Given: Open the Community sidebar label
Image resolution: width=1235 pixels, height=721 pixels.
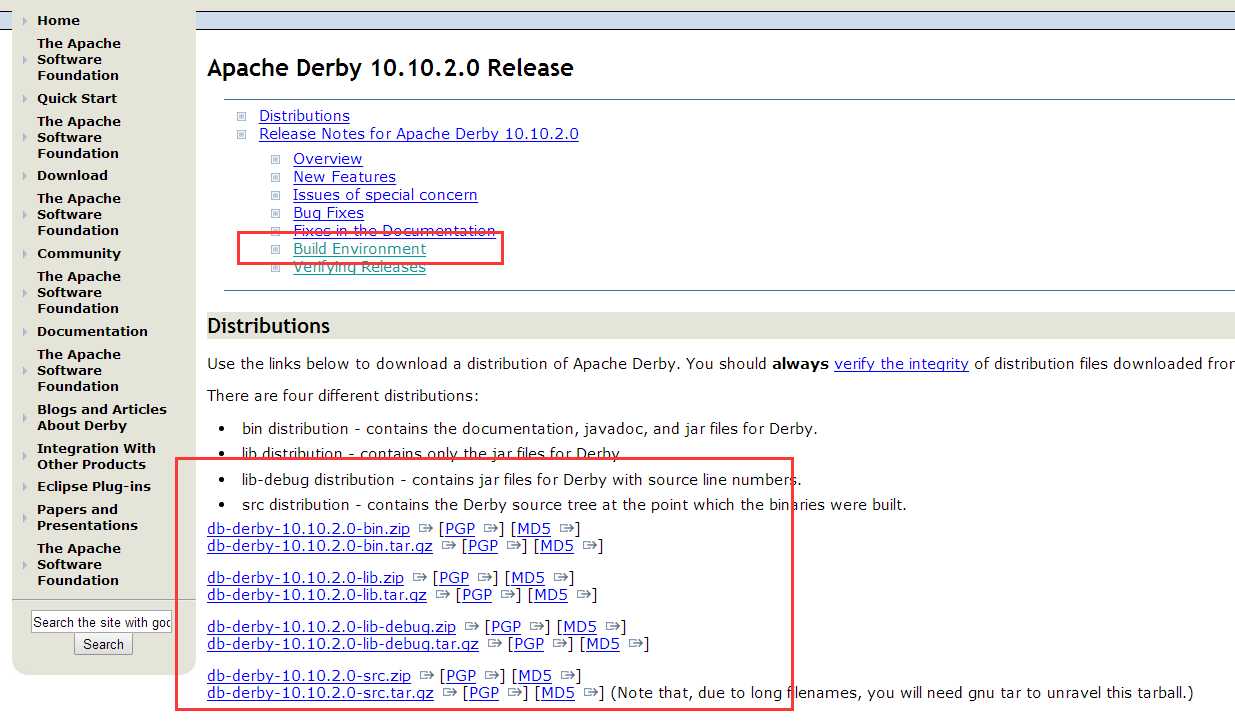Looking at the screenshot, I should [79, 253].
